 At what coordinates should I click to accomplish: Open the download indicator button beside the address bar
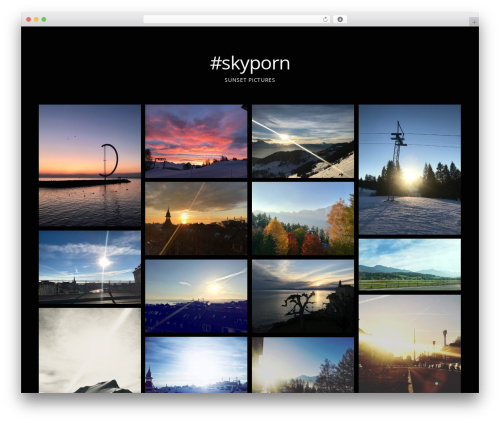coord(340,19)
